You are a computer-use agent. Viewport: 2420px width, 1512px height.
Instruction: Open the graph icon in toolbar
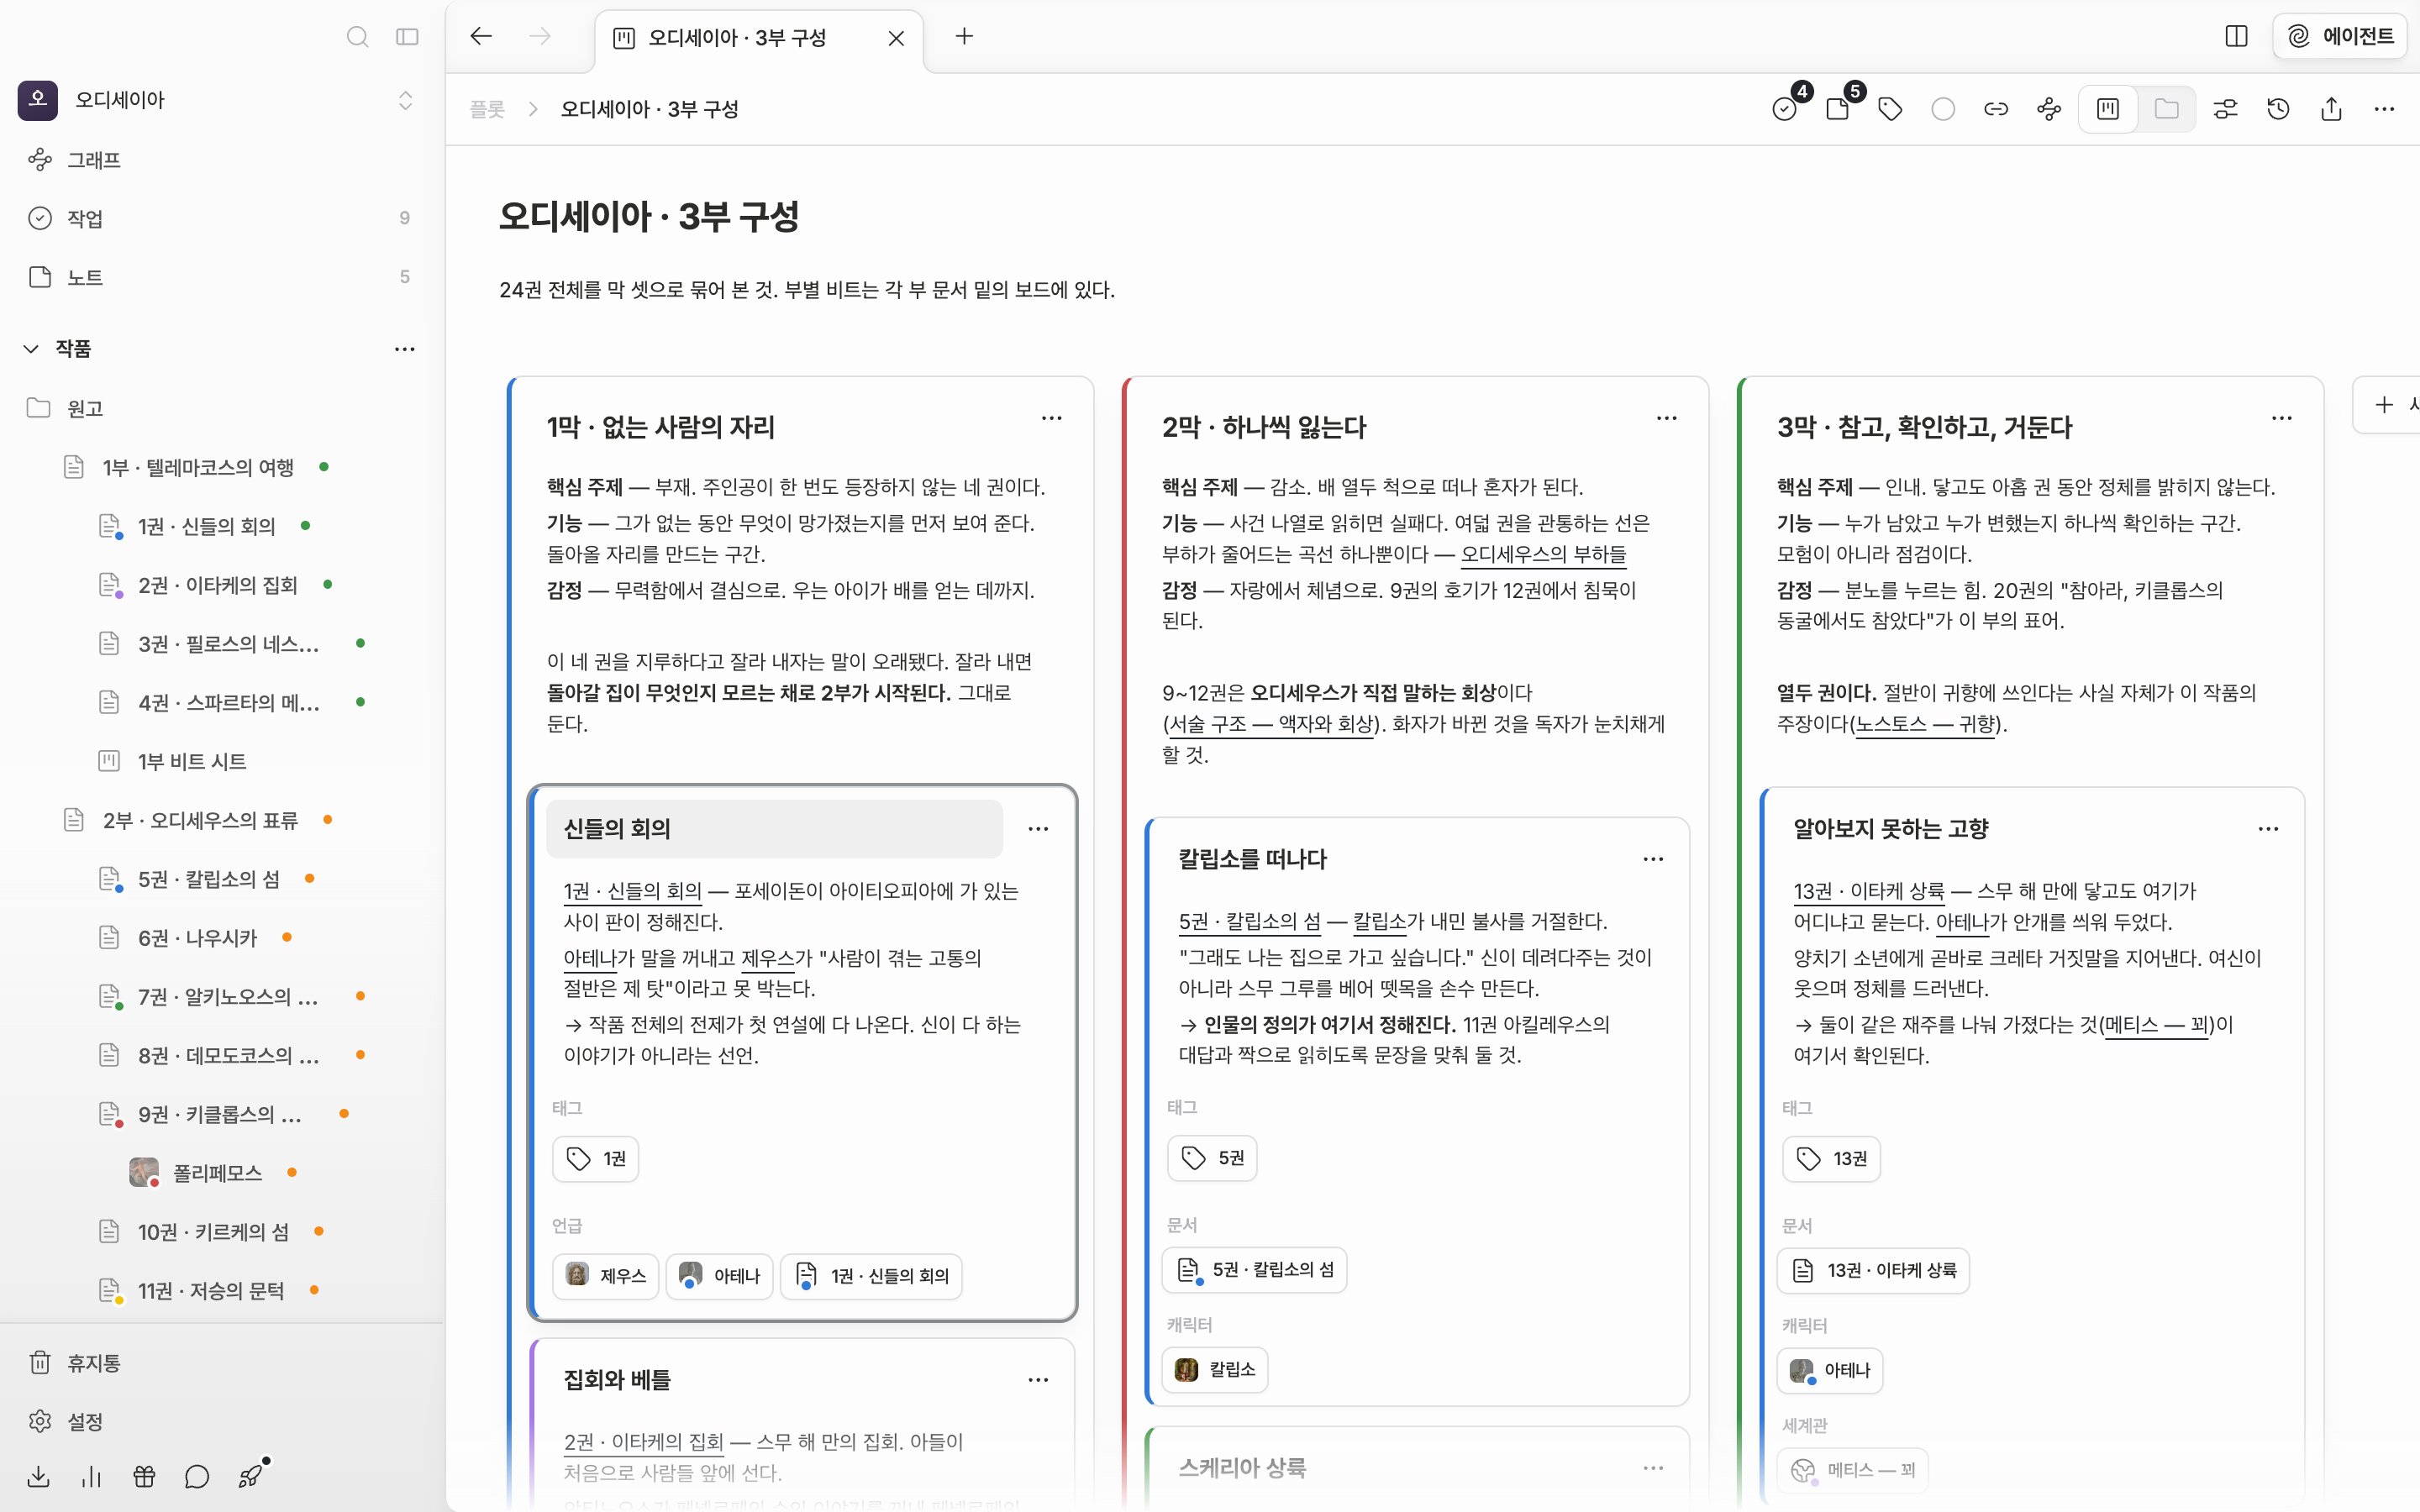[2049, 109]
